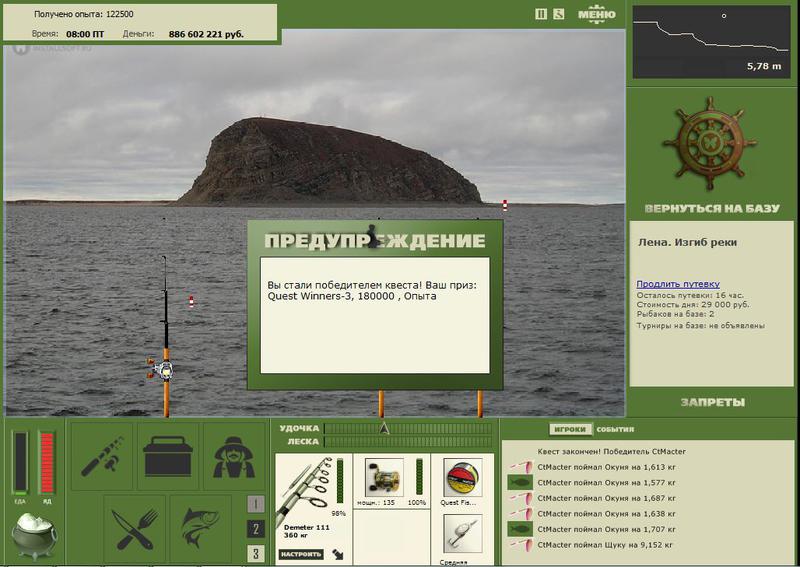Select rod slot 2
This screenshot has width=800, height=567.
(256, 529)
